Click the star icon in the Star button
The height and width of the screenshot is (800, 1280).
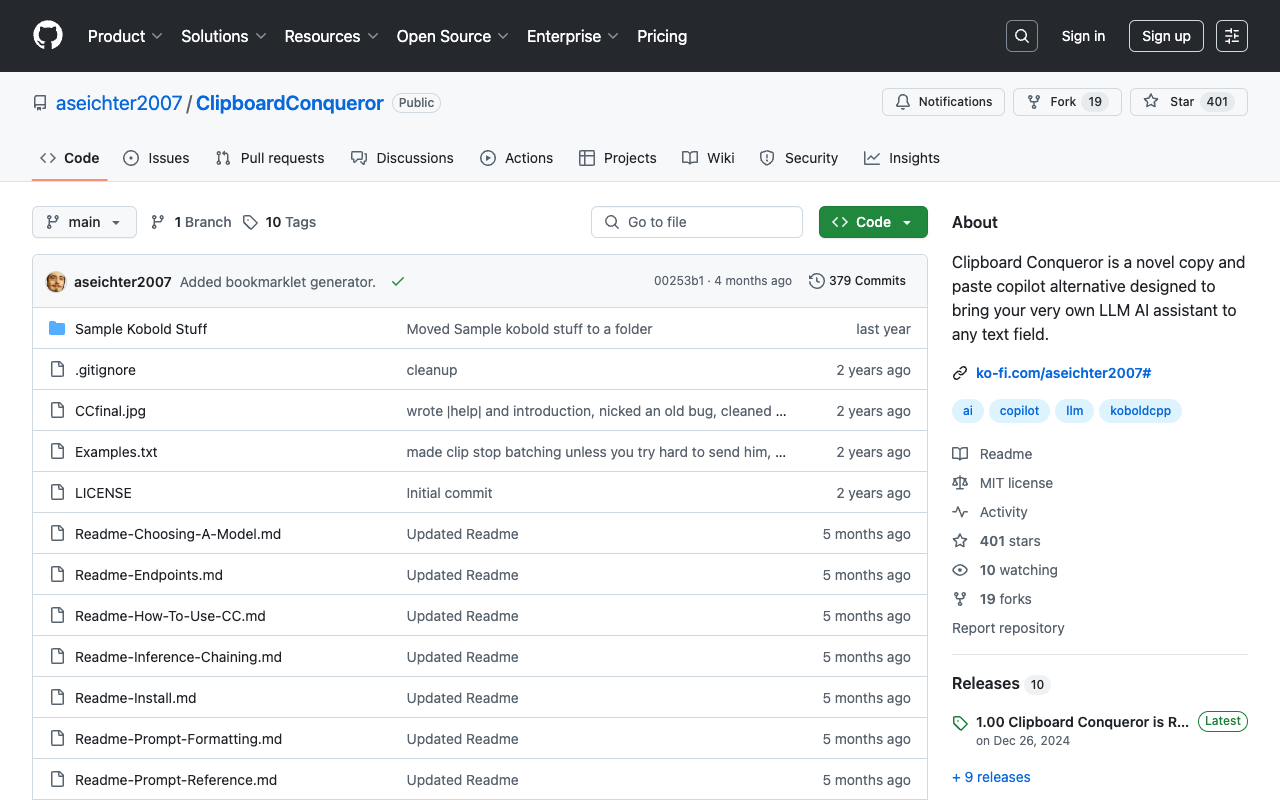1151,102
